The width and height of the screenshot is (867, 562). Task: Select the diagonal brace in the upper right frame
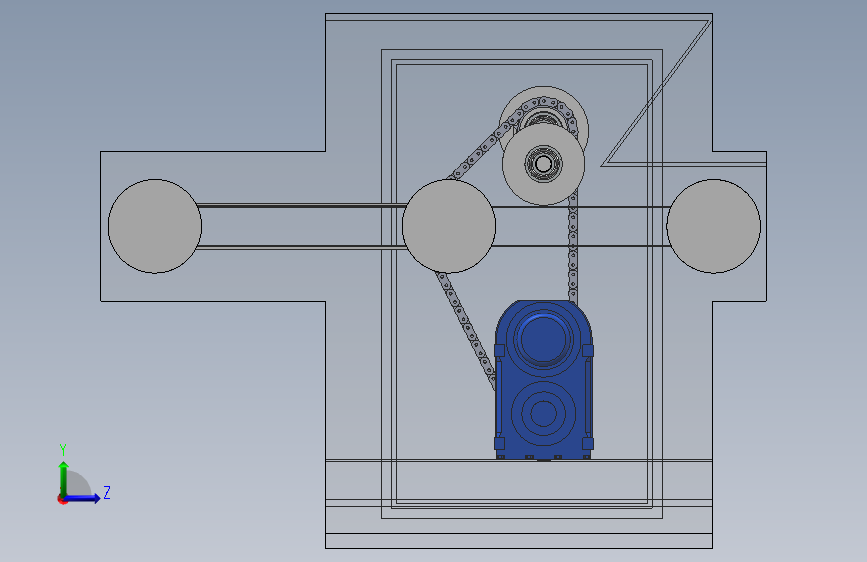pyautogui.click(x=656, y=93)
